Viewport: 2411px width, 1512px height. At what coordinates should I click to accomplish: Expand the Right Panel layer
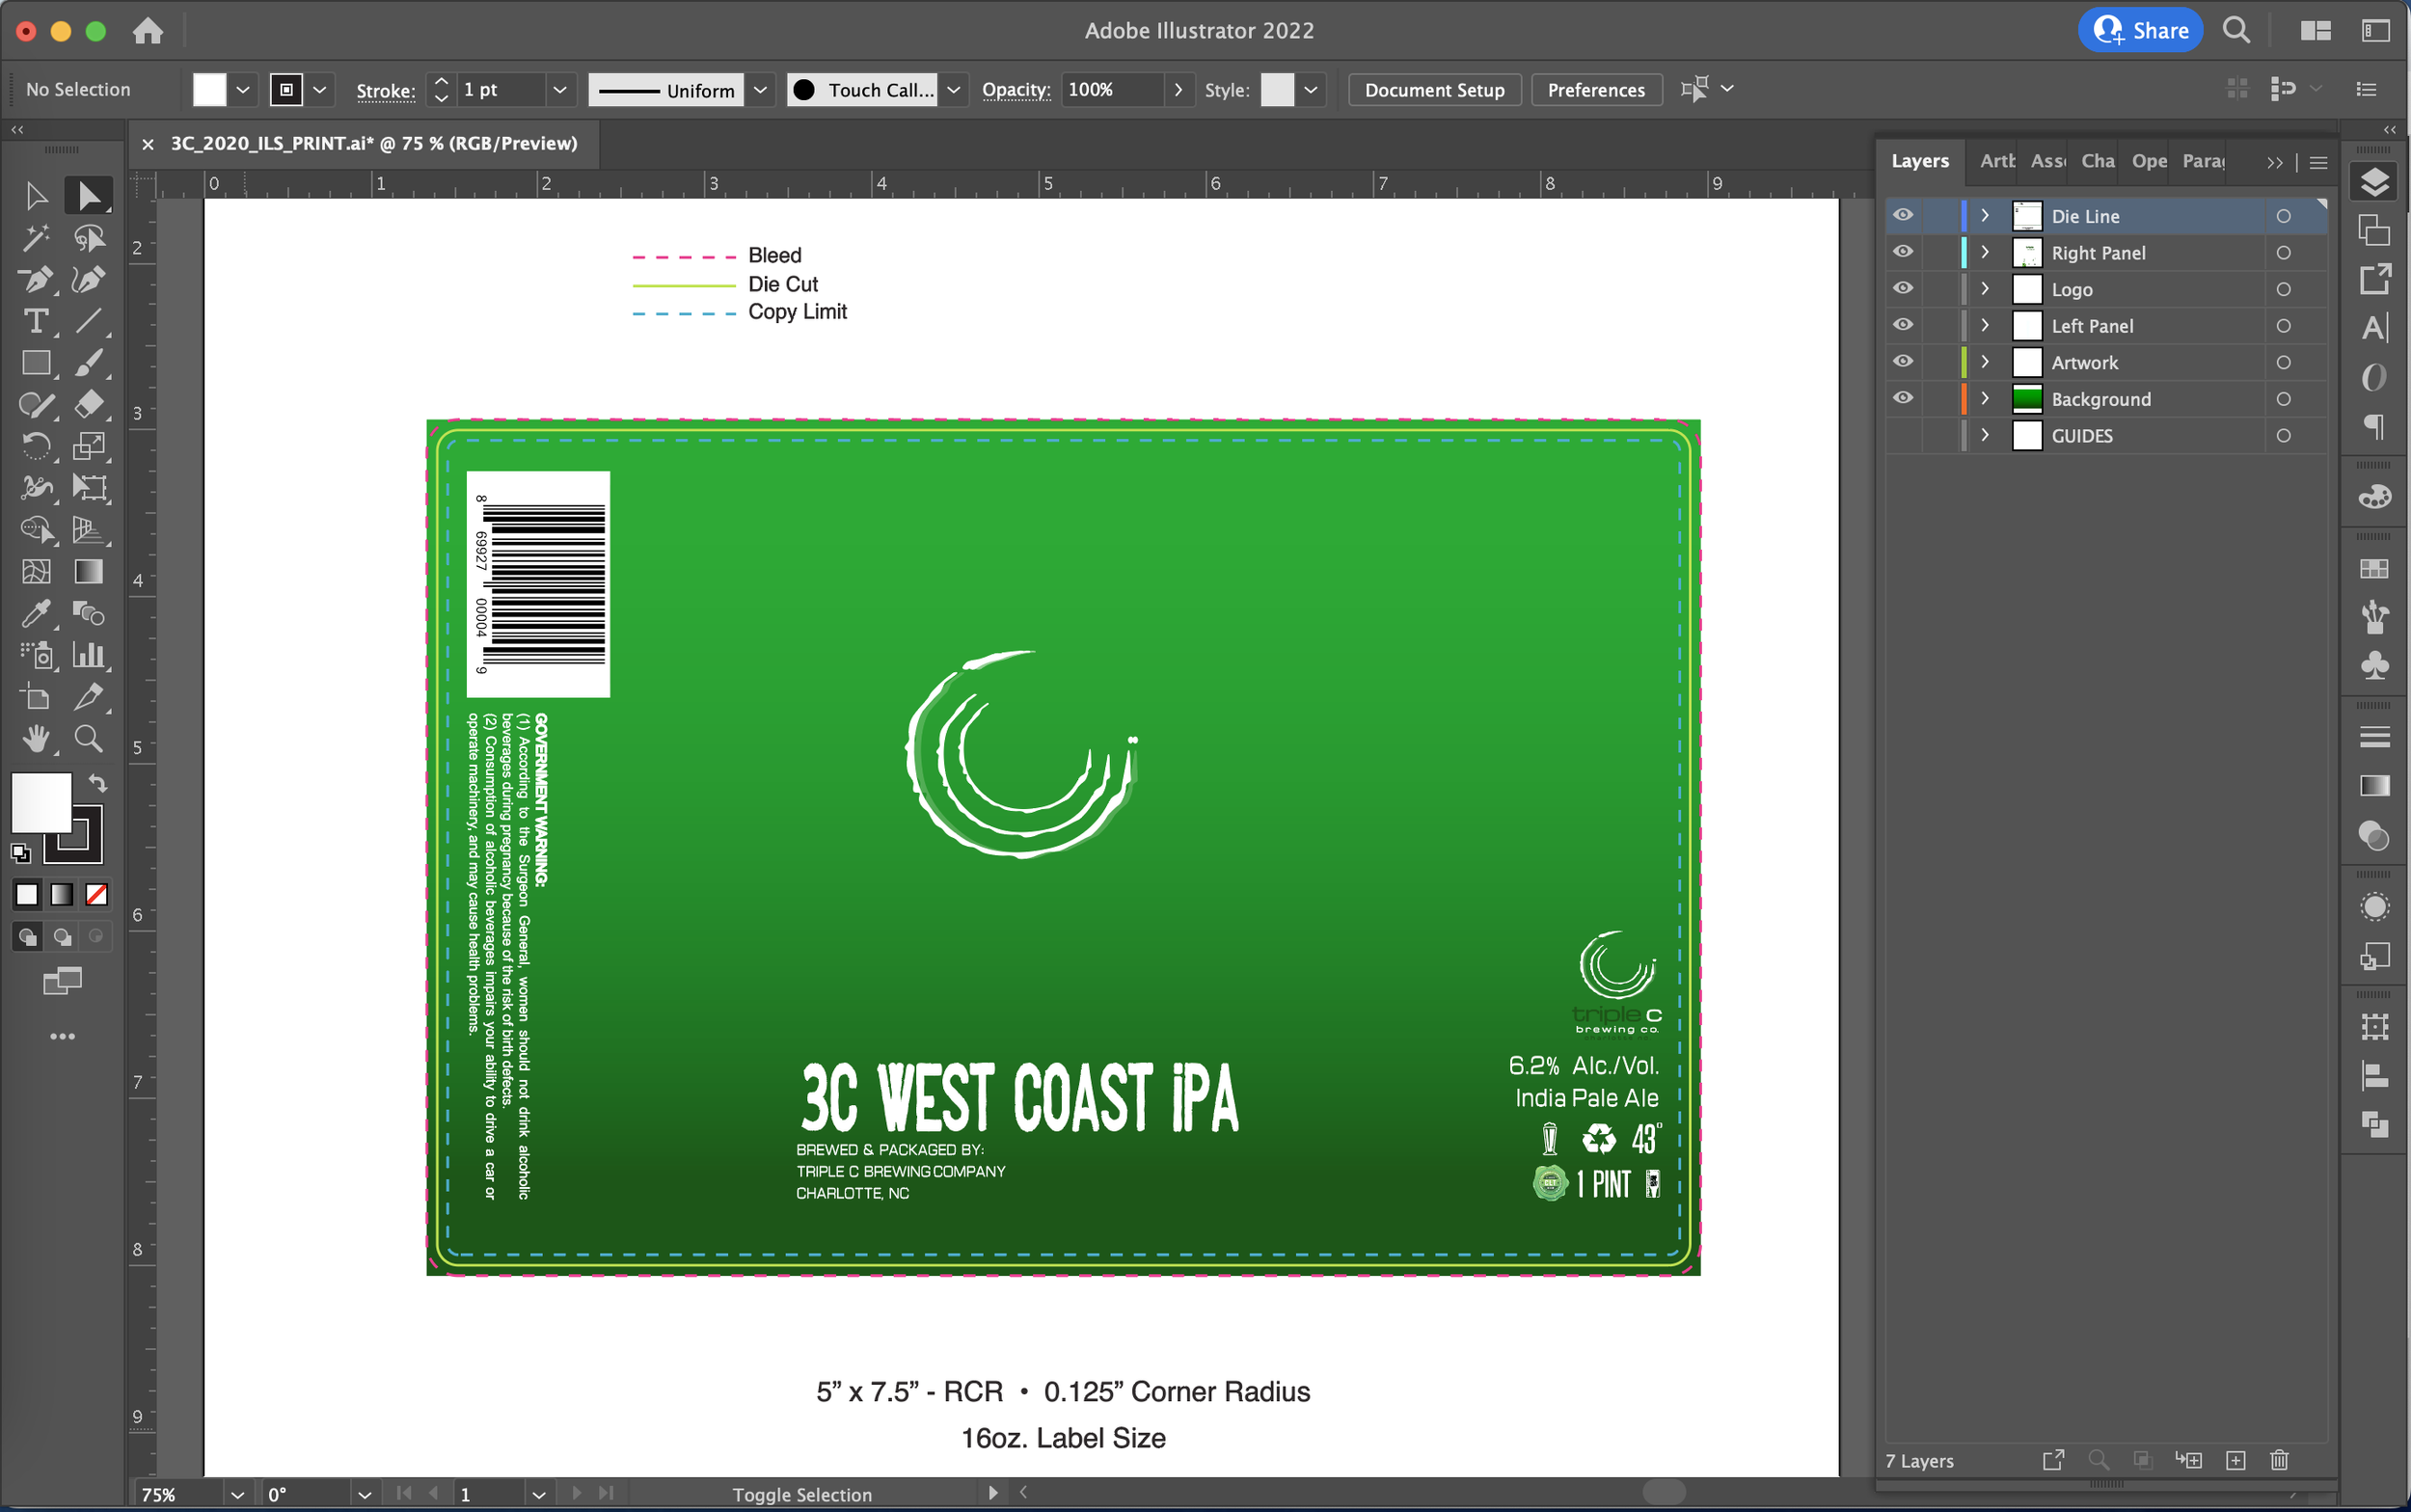(1985, 252)
